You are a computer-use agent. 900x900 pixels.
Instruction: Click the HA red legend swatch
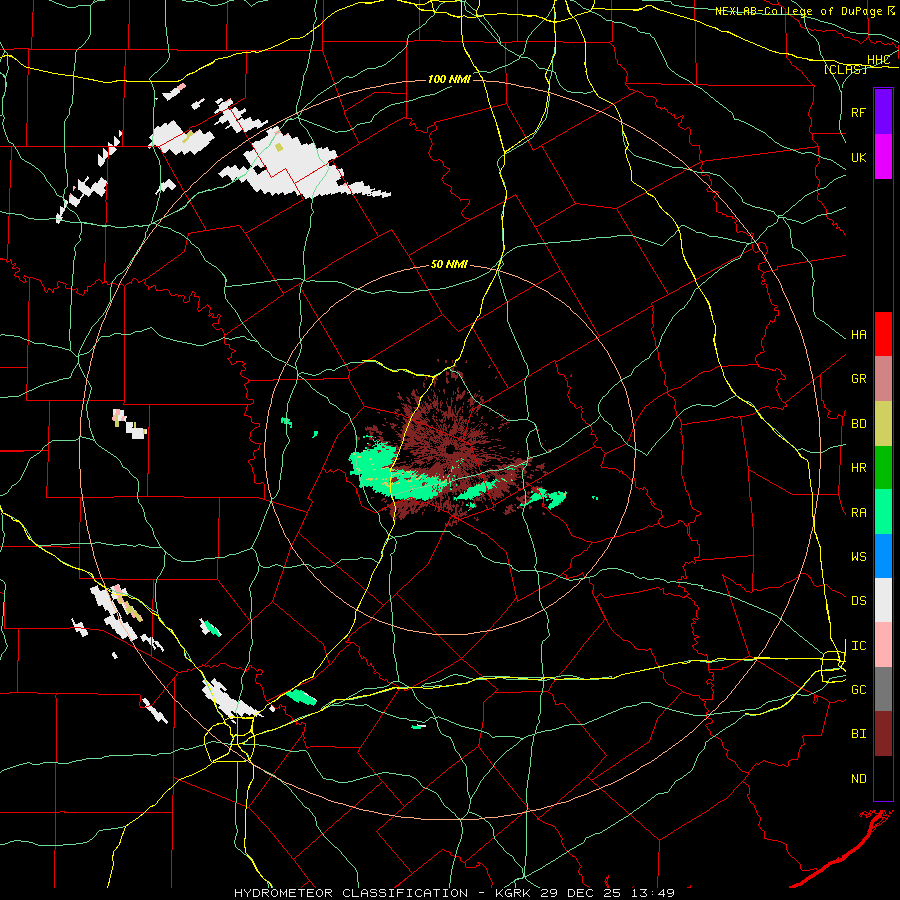click(x=883, y=334)
